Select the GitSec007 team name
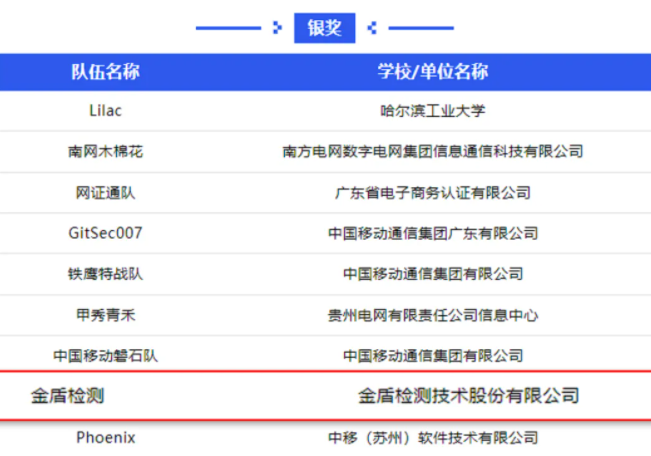 [105, 233]
